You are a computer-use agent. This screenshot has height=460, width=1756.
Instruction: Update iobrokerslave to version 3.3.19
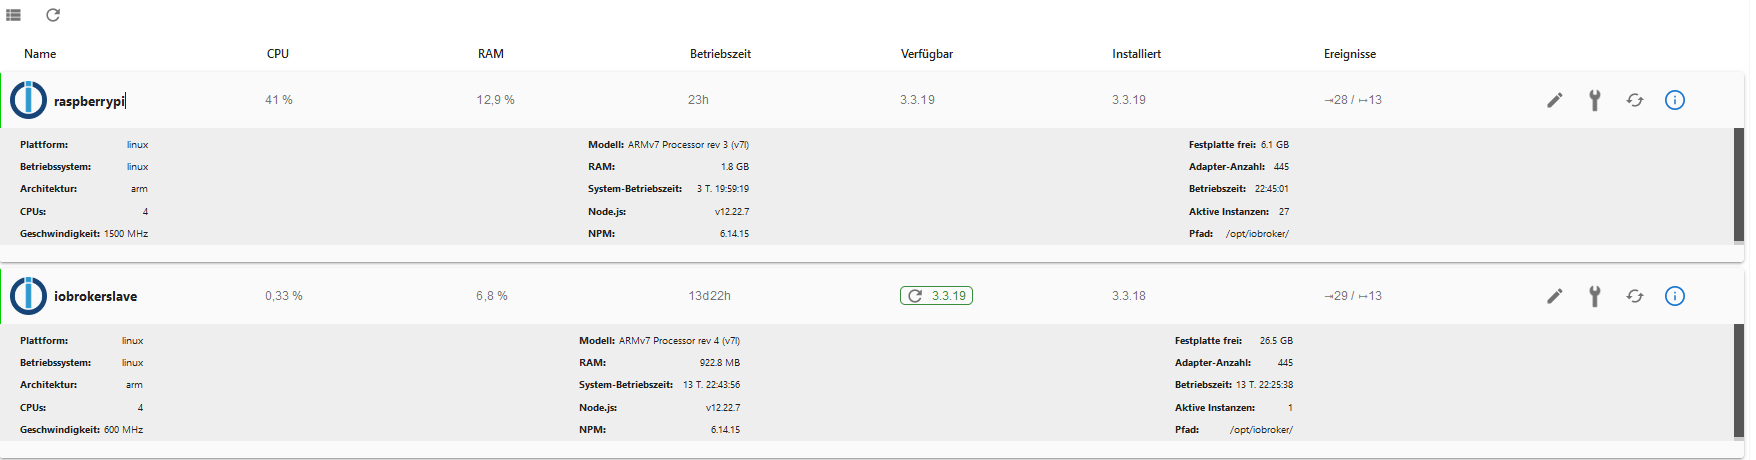point(936,296)
